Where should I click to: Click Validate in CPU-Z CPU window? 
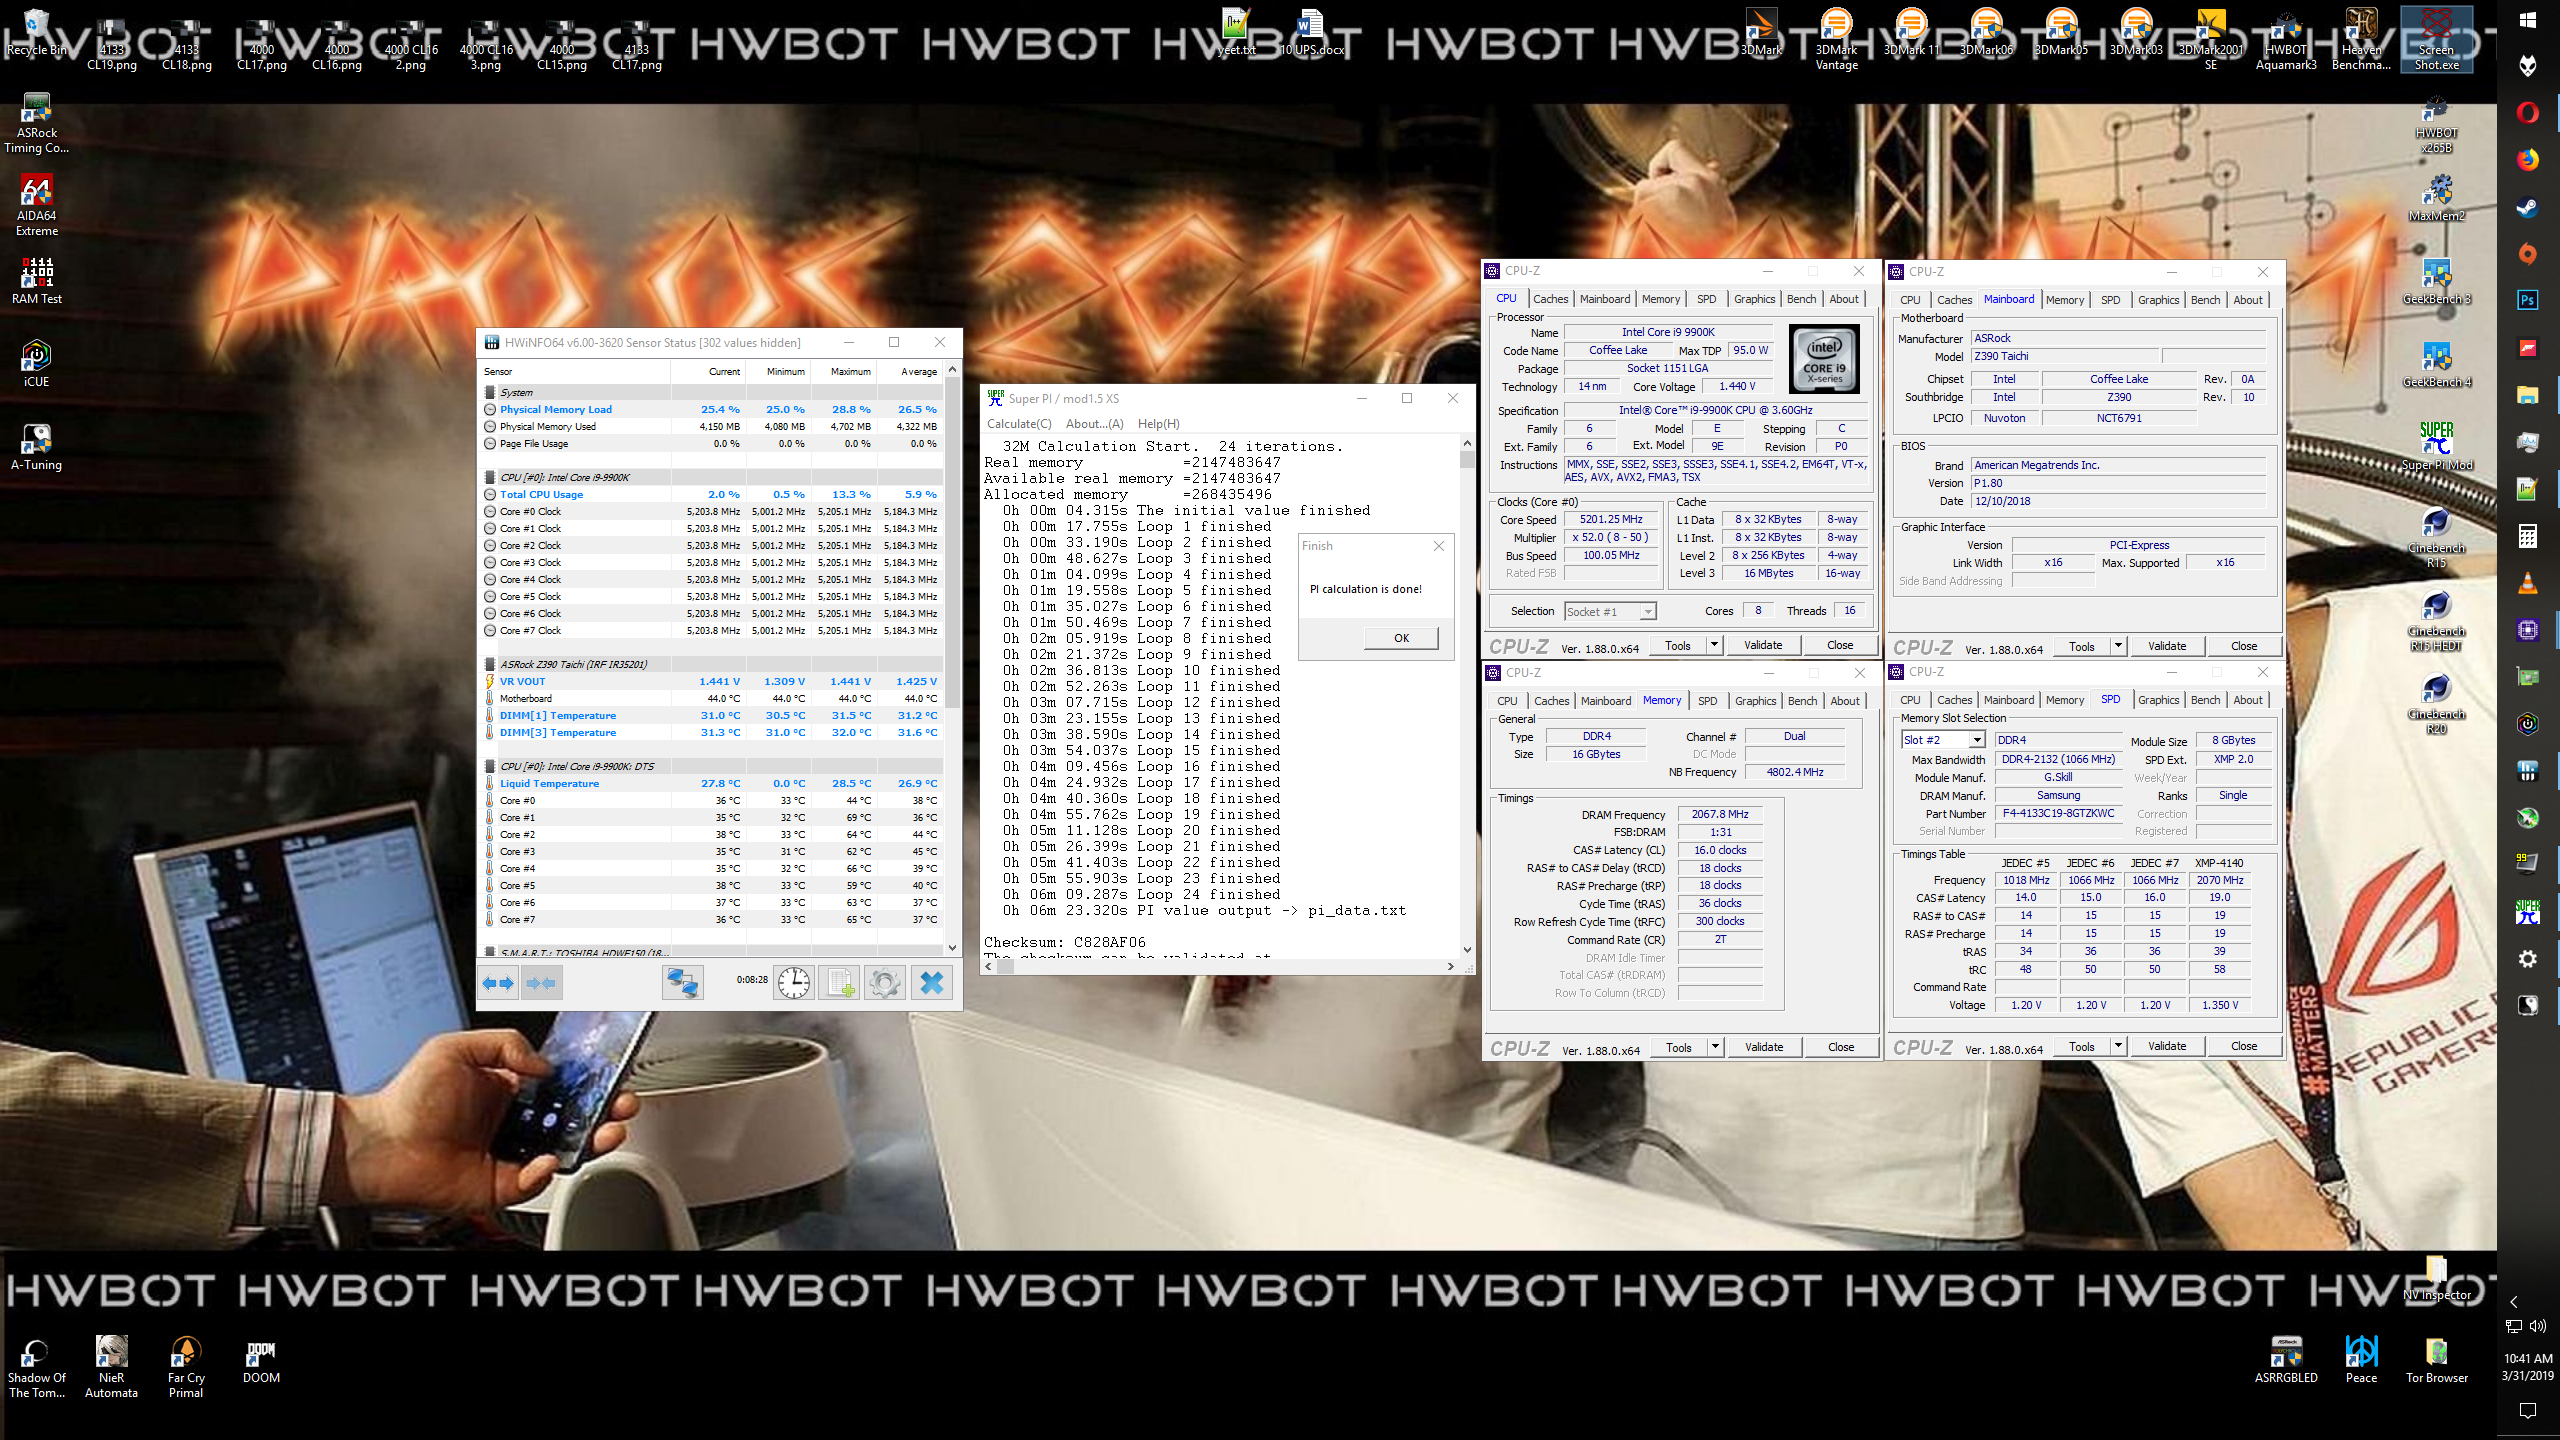click(x=1763, y=645)
